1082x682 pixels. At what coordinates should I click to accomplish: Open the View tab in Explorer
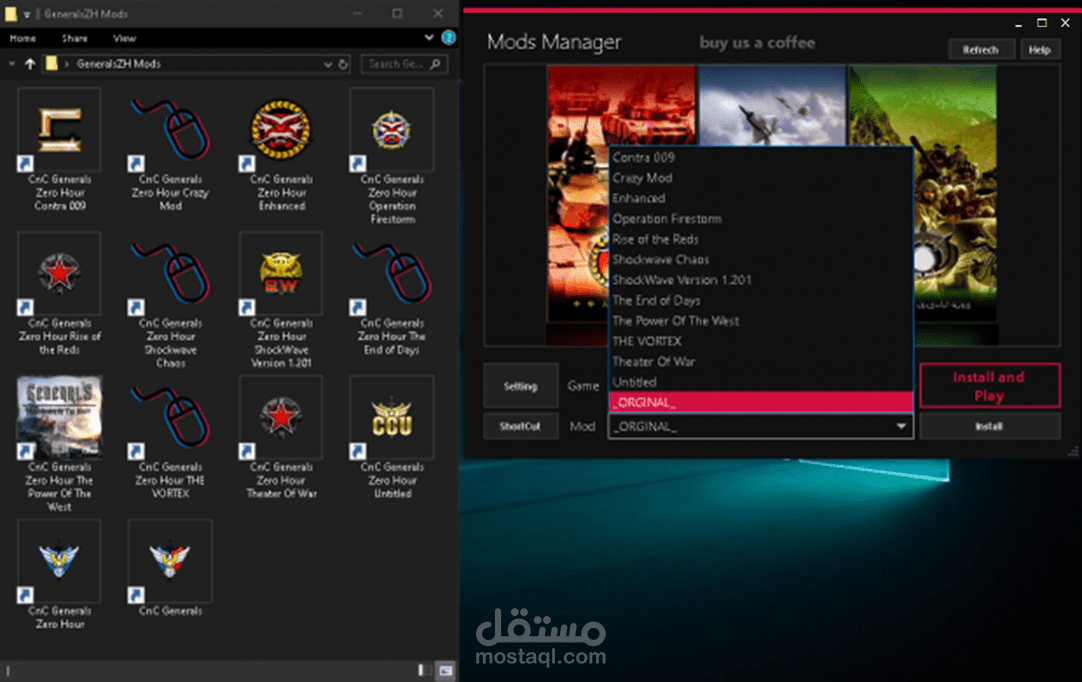pos(124,39)
